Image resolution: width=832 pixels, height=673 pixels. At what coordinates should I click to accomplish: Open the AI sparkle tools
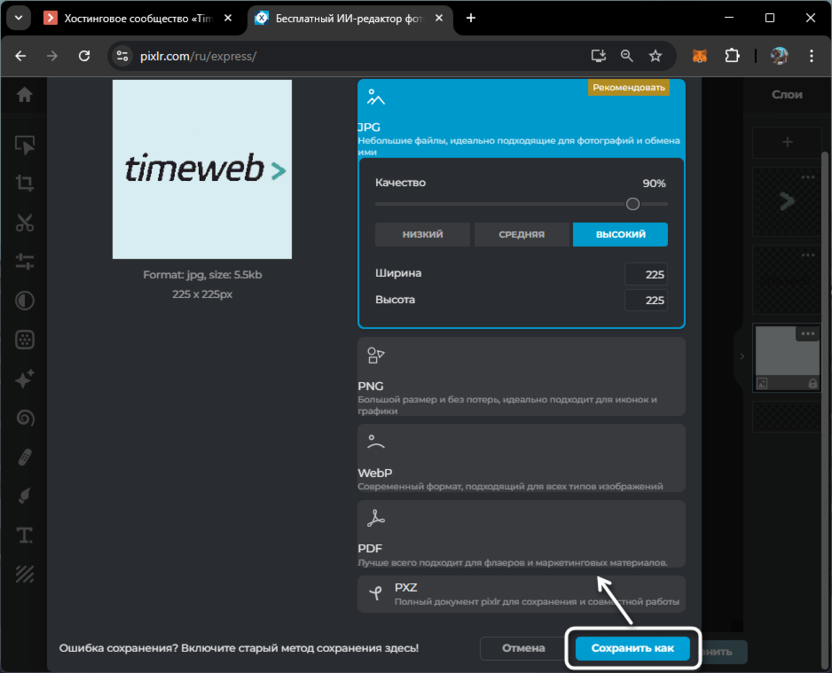(x=24, y=379)
